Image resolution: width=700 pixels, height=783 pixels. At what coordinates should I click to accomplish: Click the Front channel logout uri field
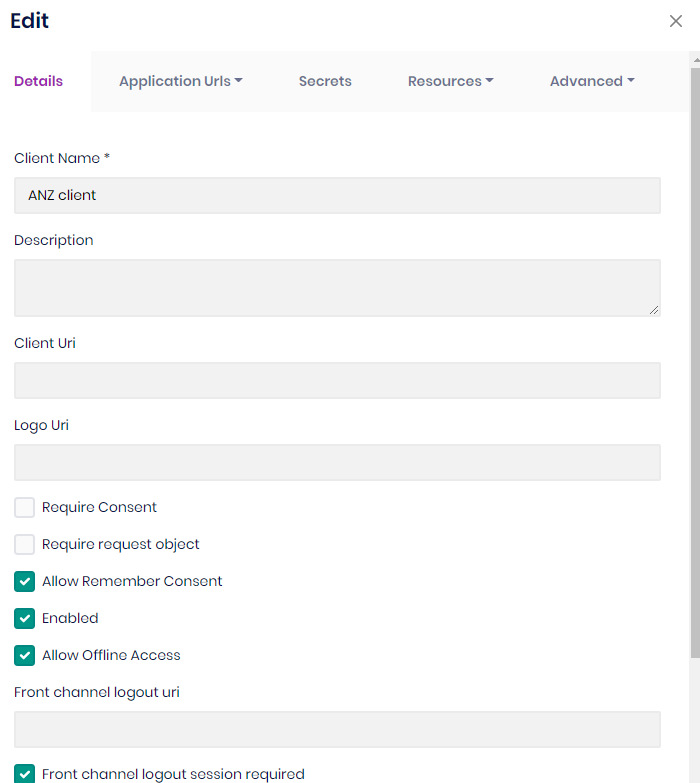click(x=337, y=729)
